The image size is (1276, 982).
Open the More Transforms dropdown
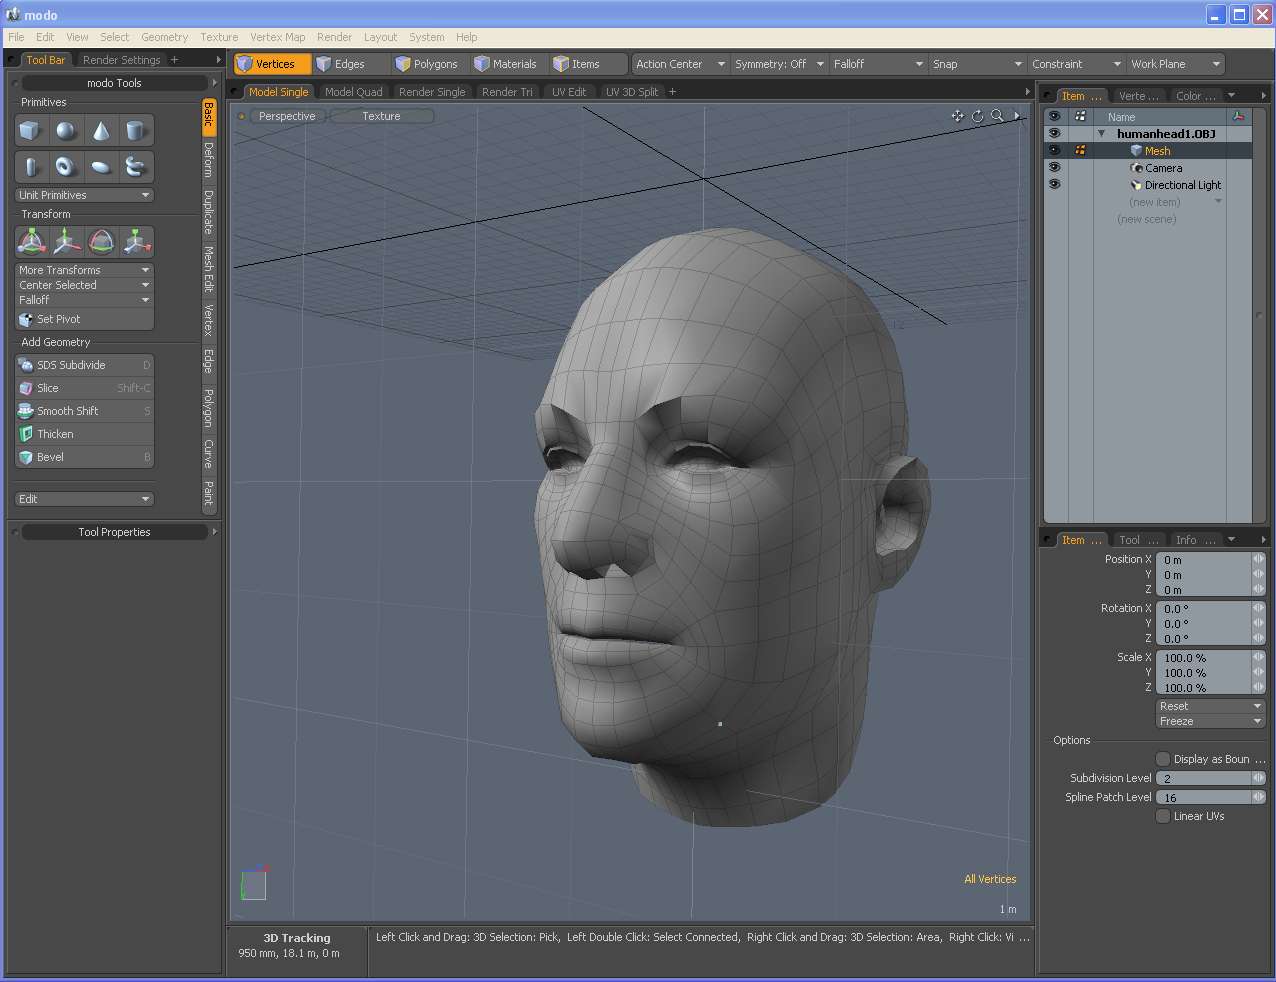(x=85, y=270)
